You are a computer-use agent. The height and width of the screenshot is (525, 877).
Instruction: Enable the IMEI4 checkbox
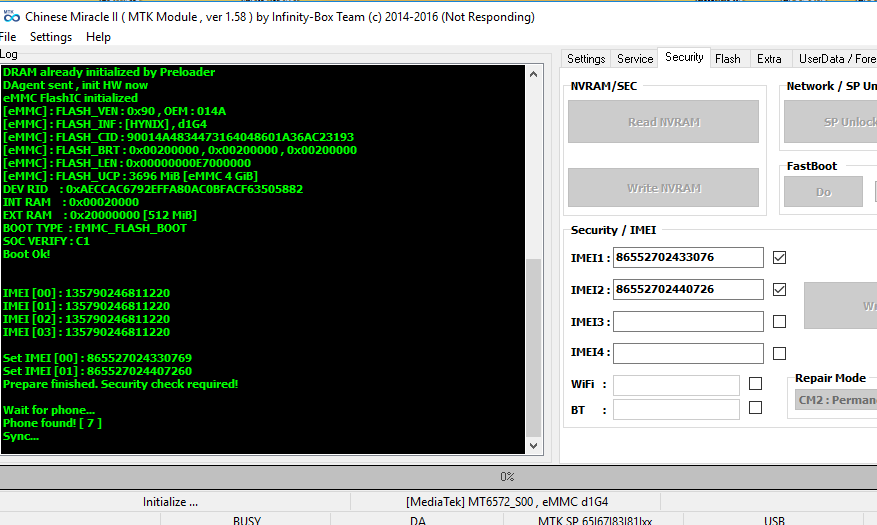pos(779,353)
